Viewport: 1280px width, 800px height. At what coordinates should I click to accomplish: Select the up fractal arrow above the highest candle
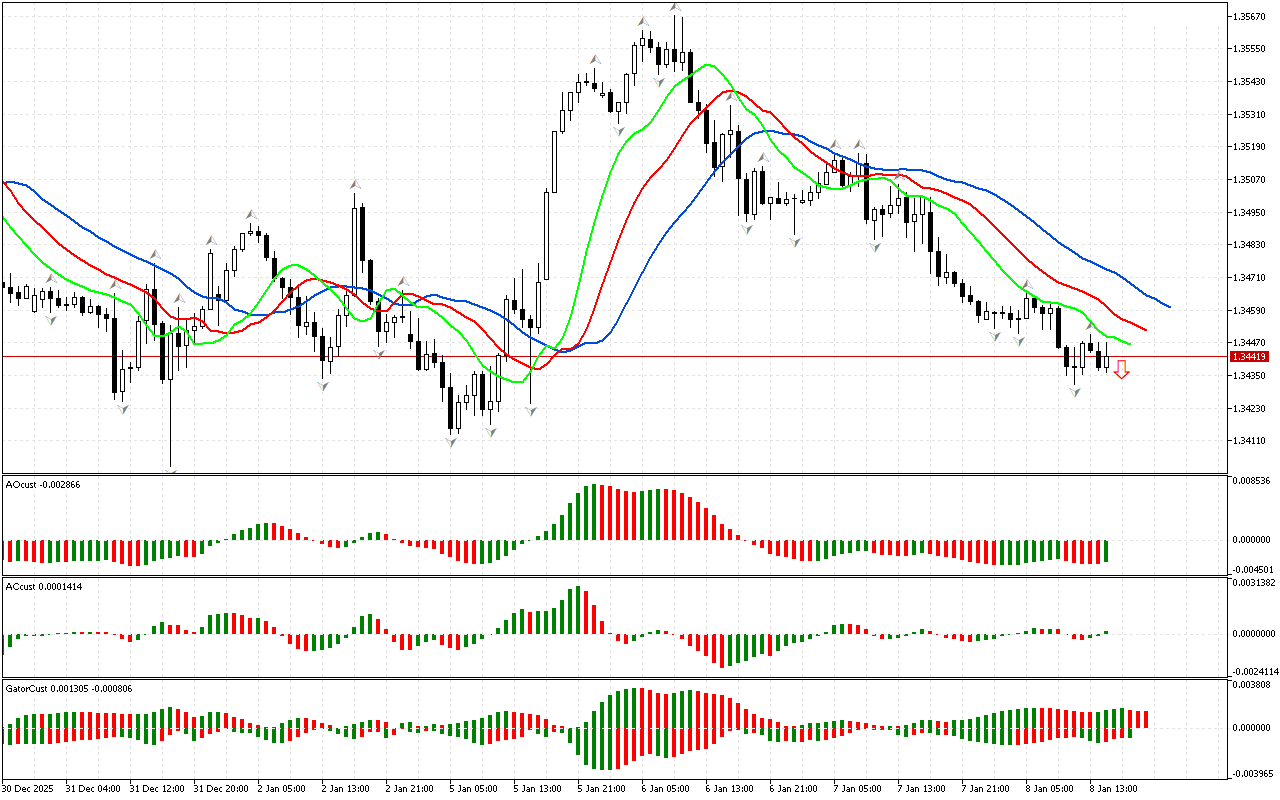click(x=676, y=8)
